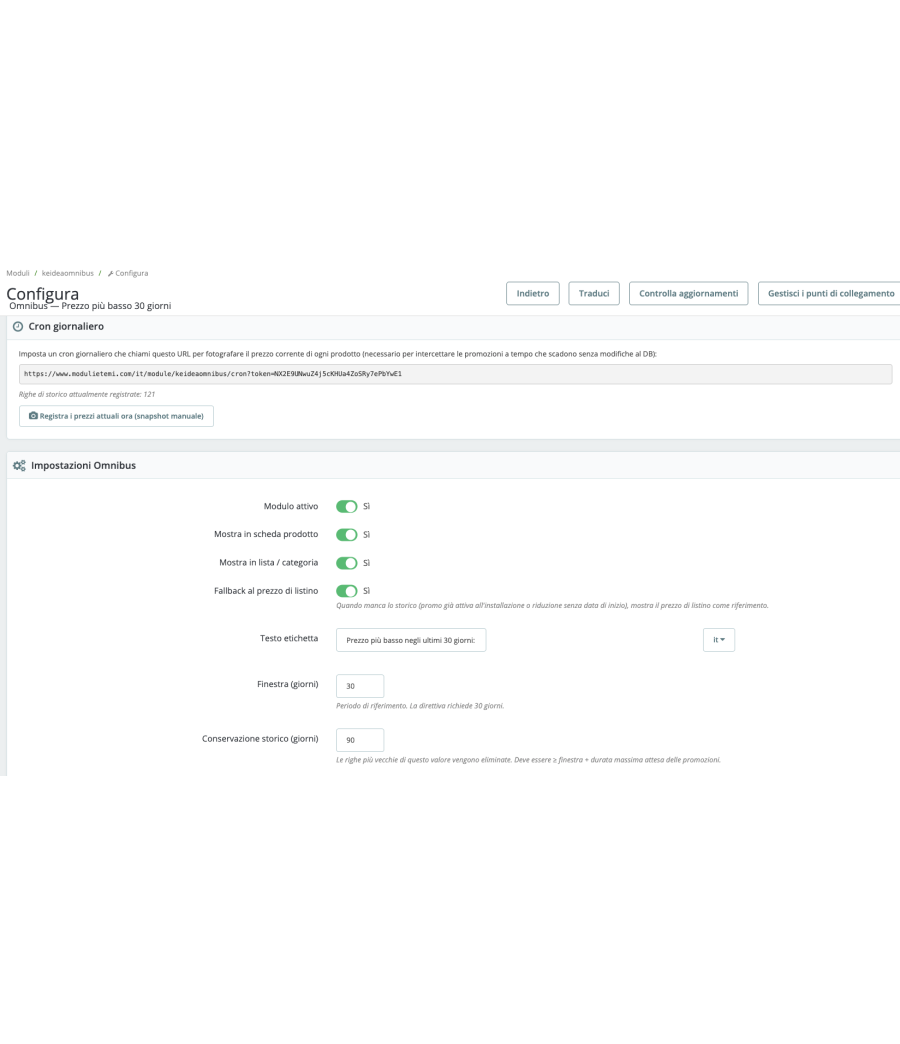
Task: Click the Configura breadcrumb item
Action: click(128, 273)
